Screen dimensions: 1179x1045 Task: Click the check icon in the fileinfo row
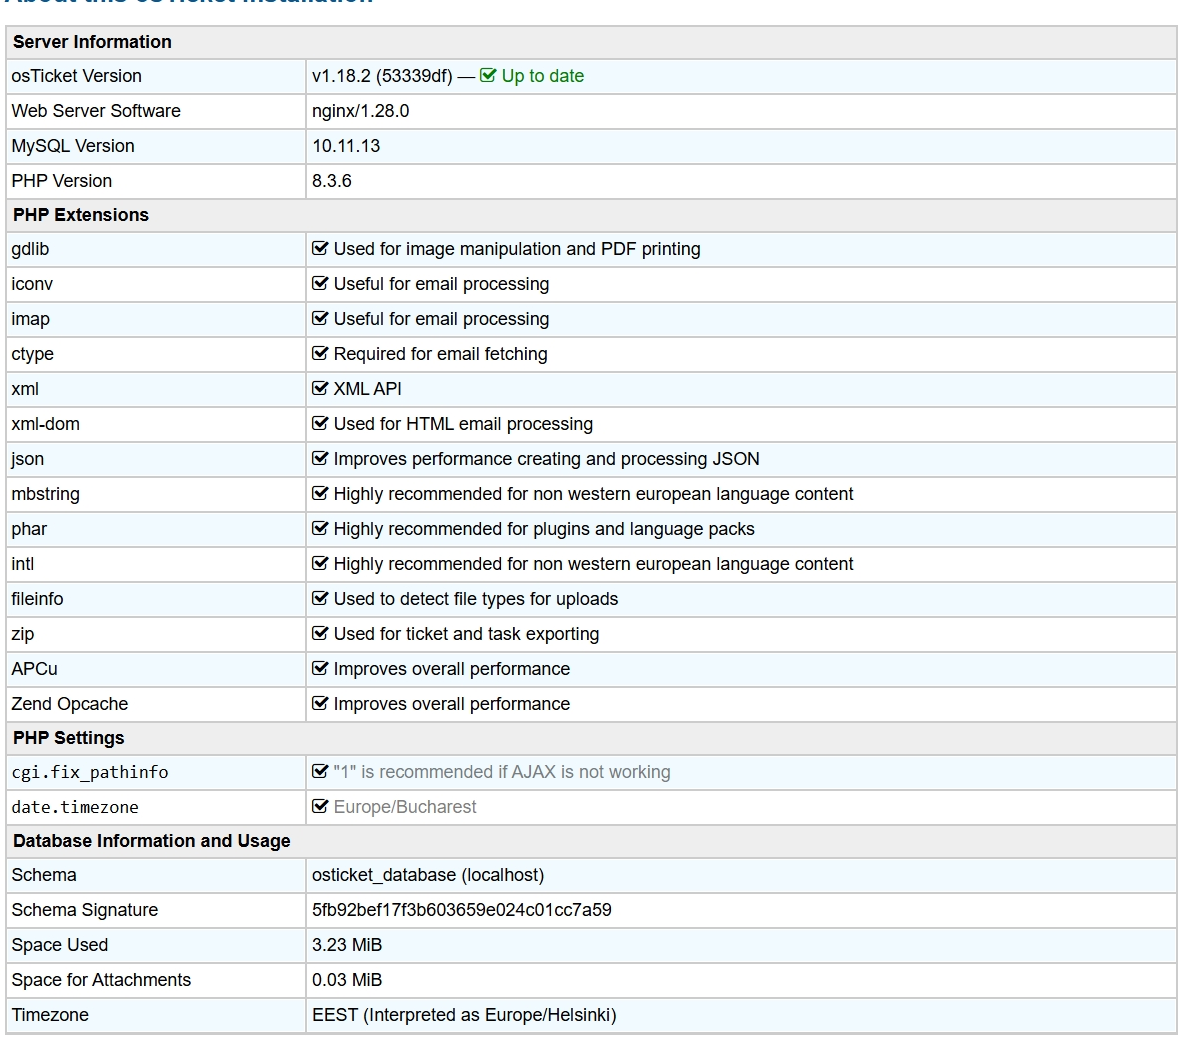click(x=320, y=599)
